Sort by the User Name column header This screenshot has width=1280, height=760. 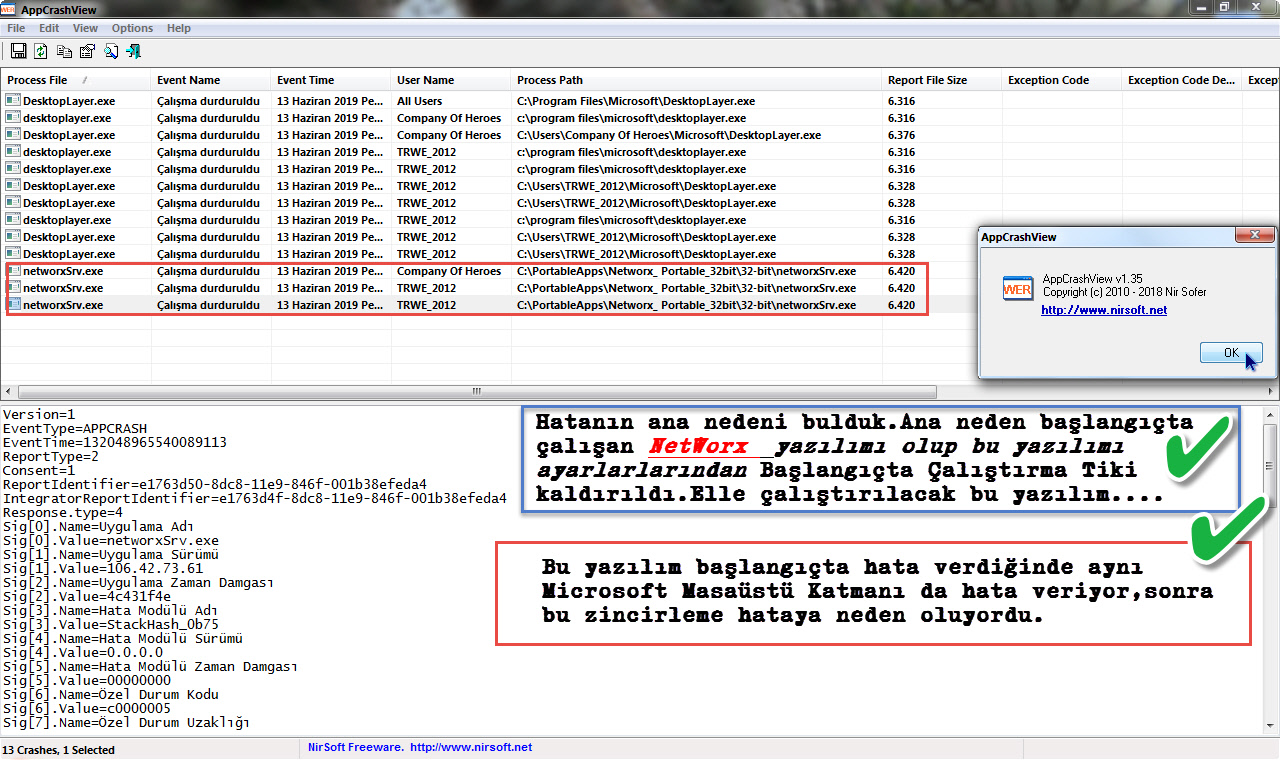(451, 80)
